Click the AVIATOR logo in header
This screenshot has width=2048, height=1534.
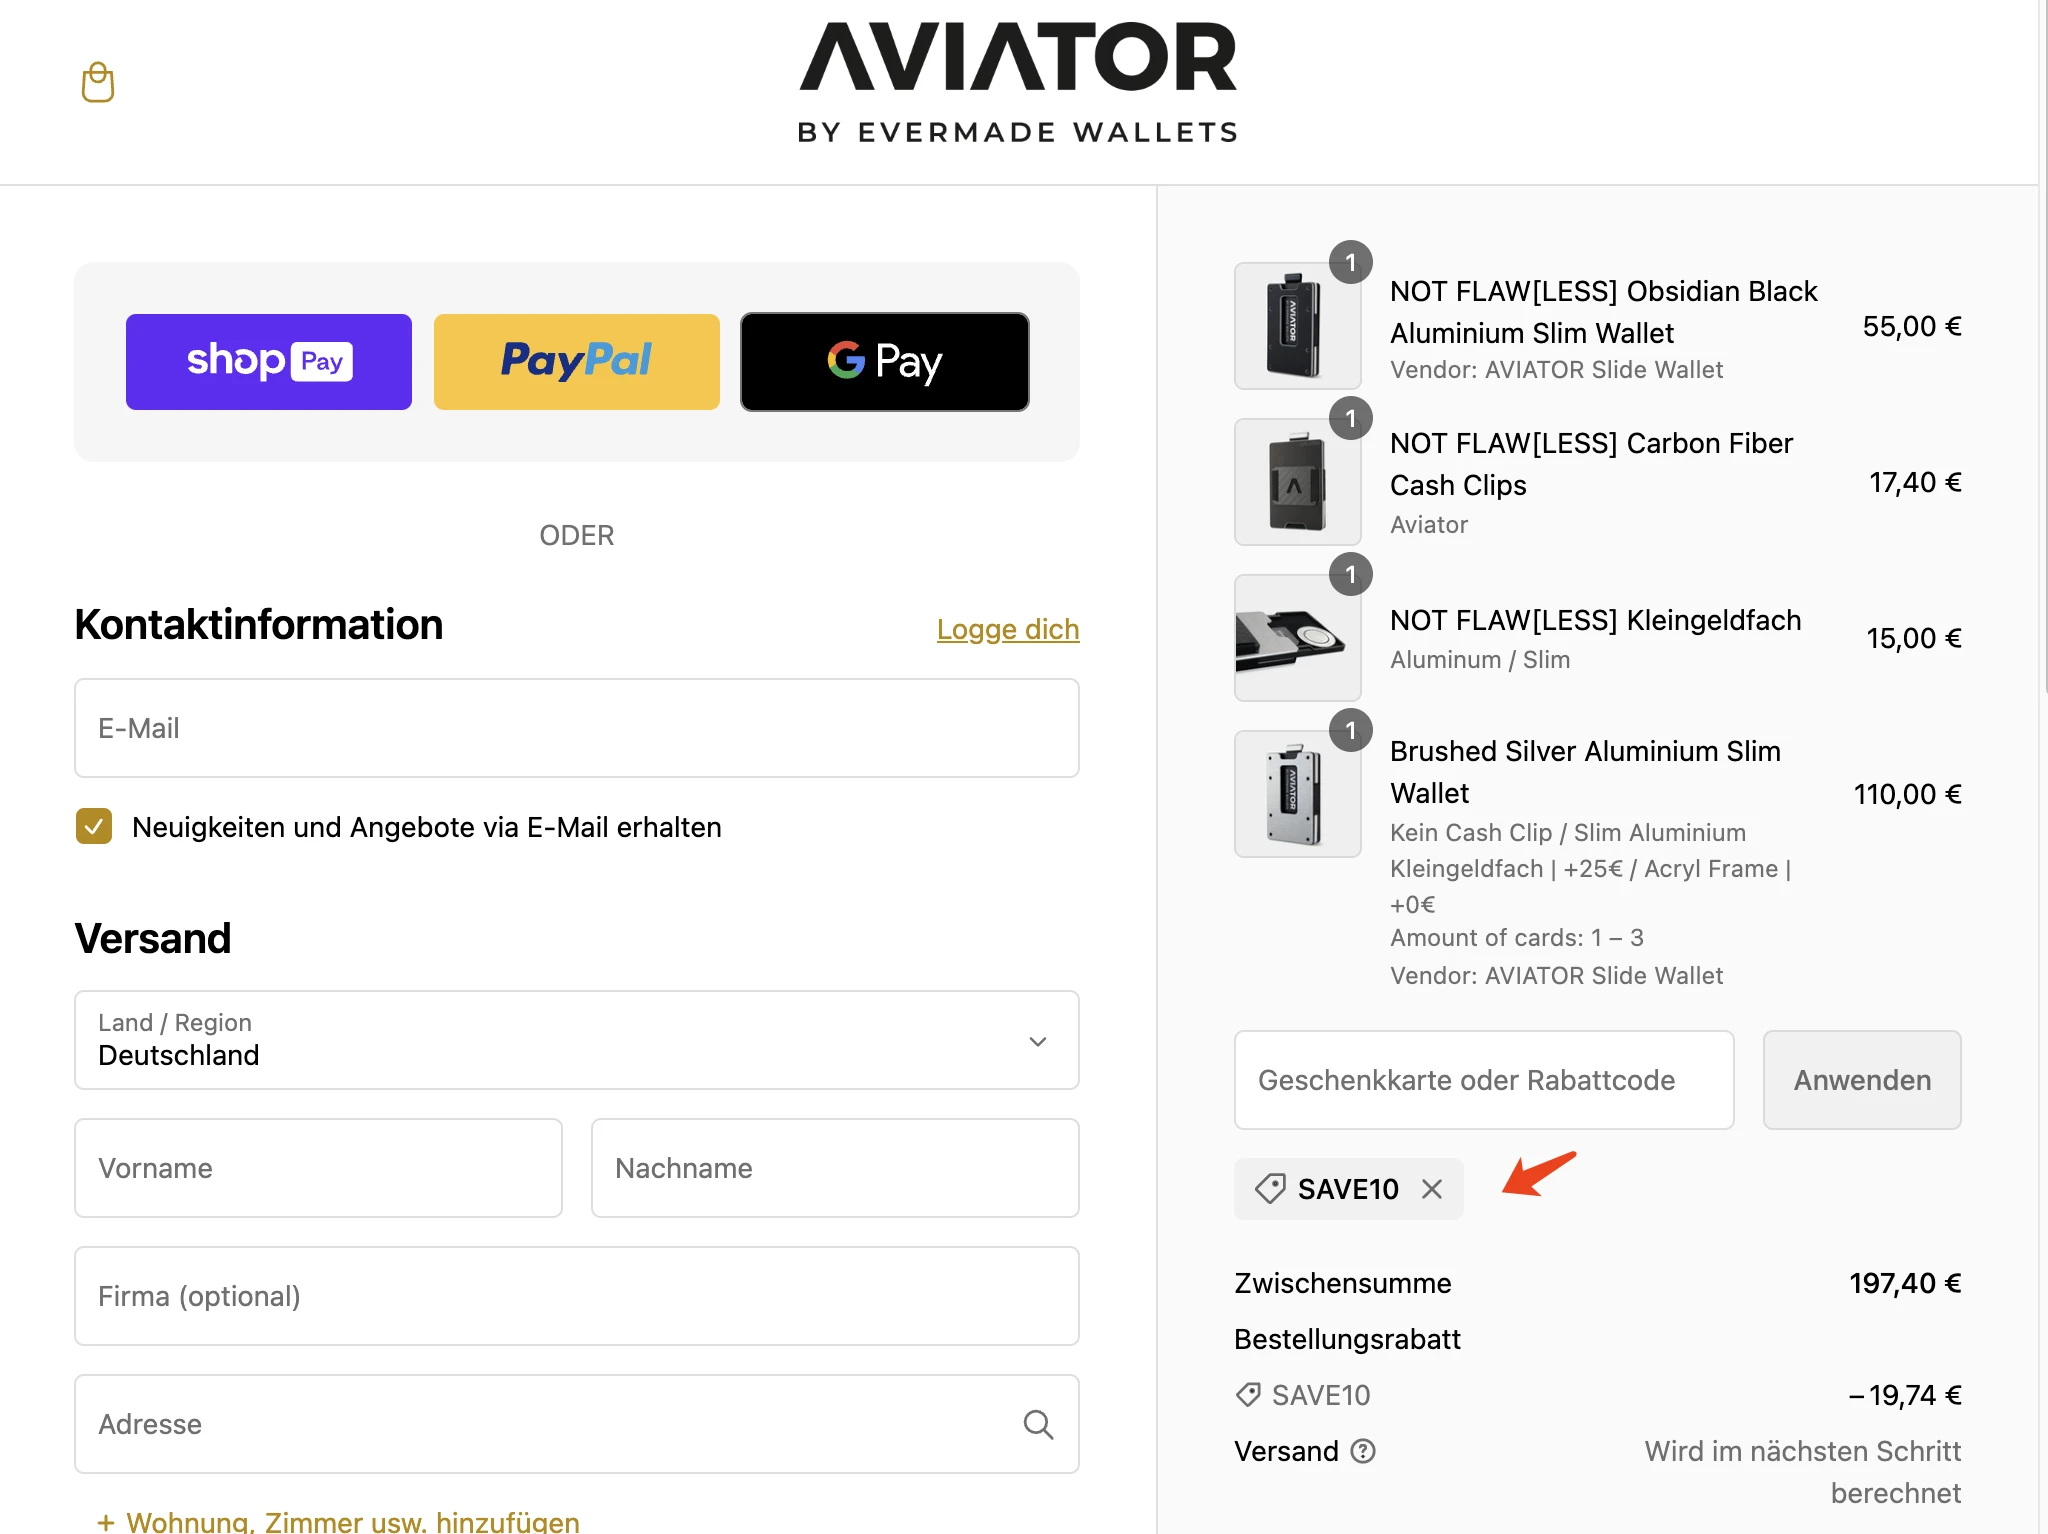(x=1018, y=84)
